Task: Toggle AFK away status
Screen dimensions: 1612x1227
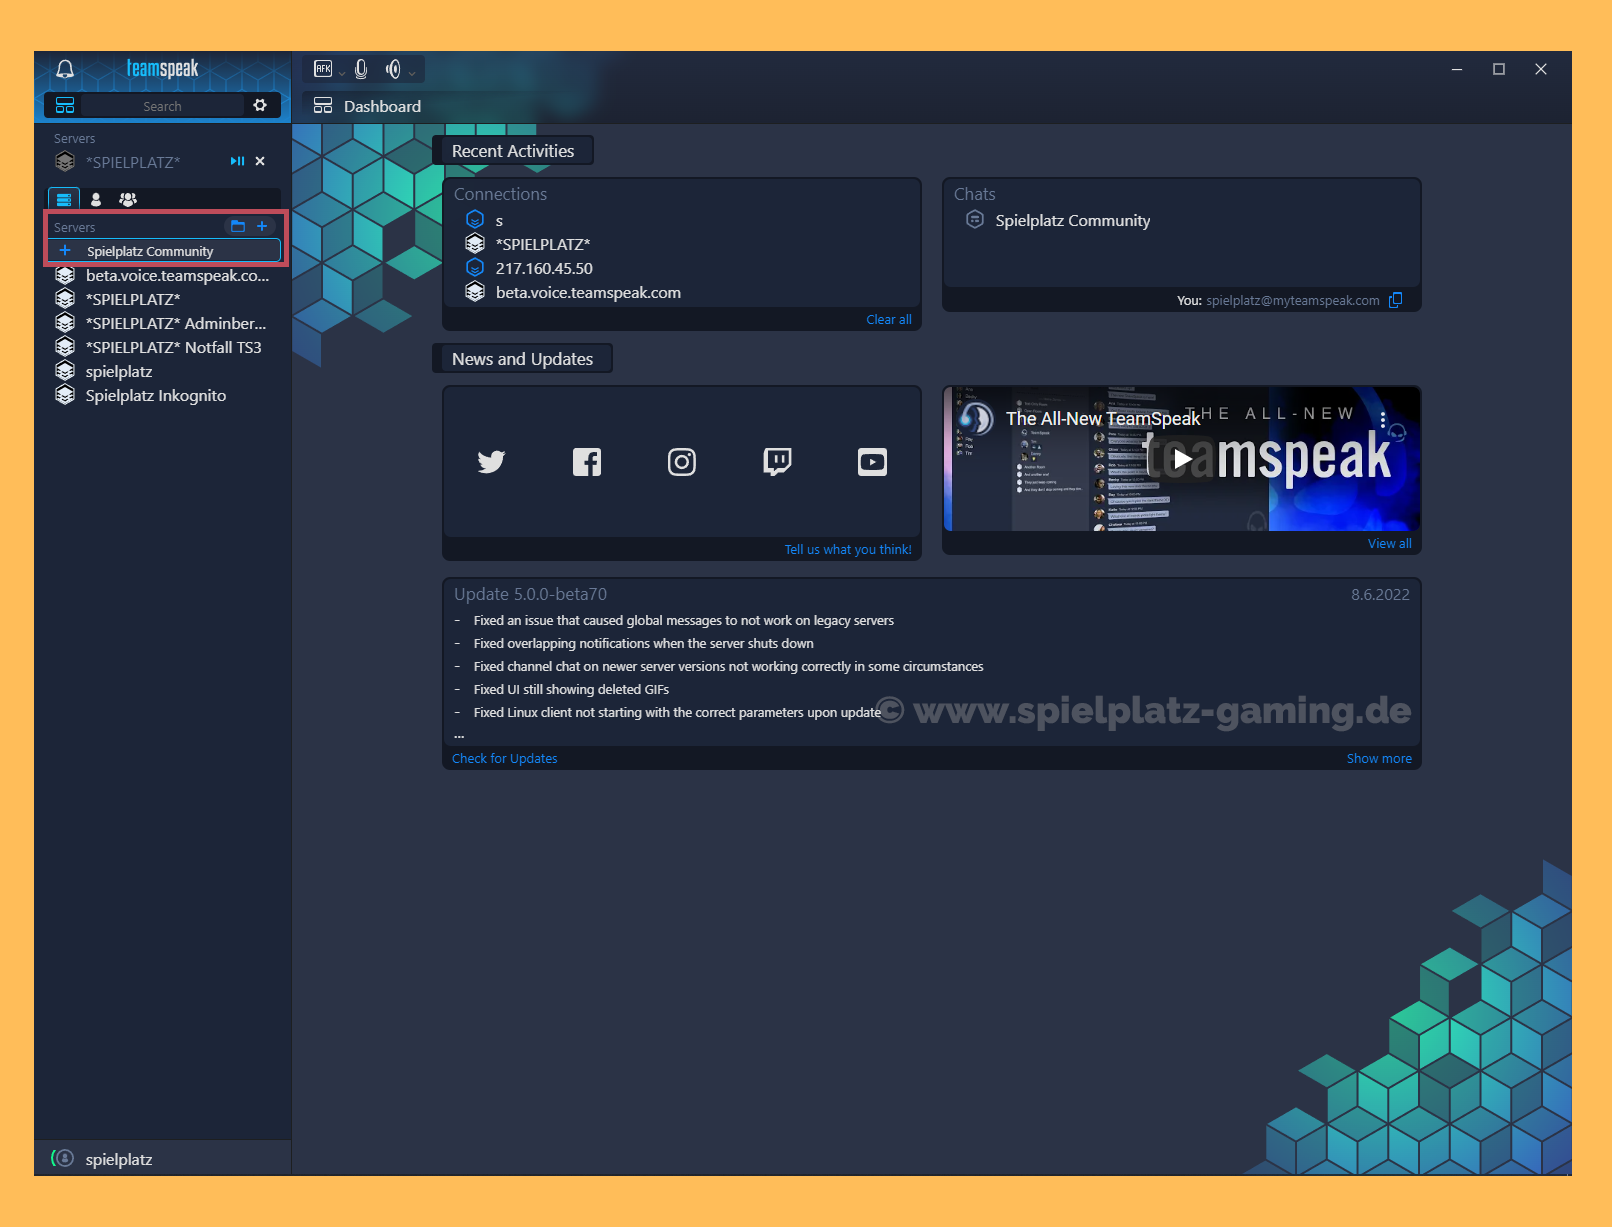Action: (323, 69)
